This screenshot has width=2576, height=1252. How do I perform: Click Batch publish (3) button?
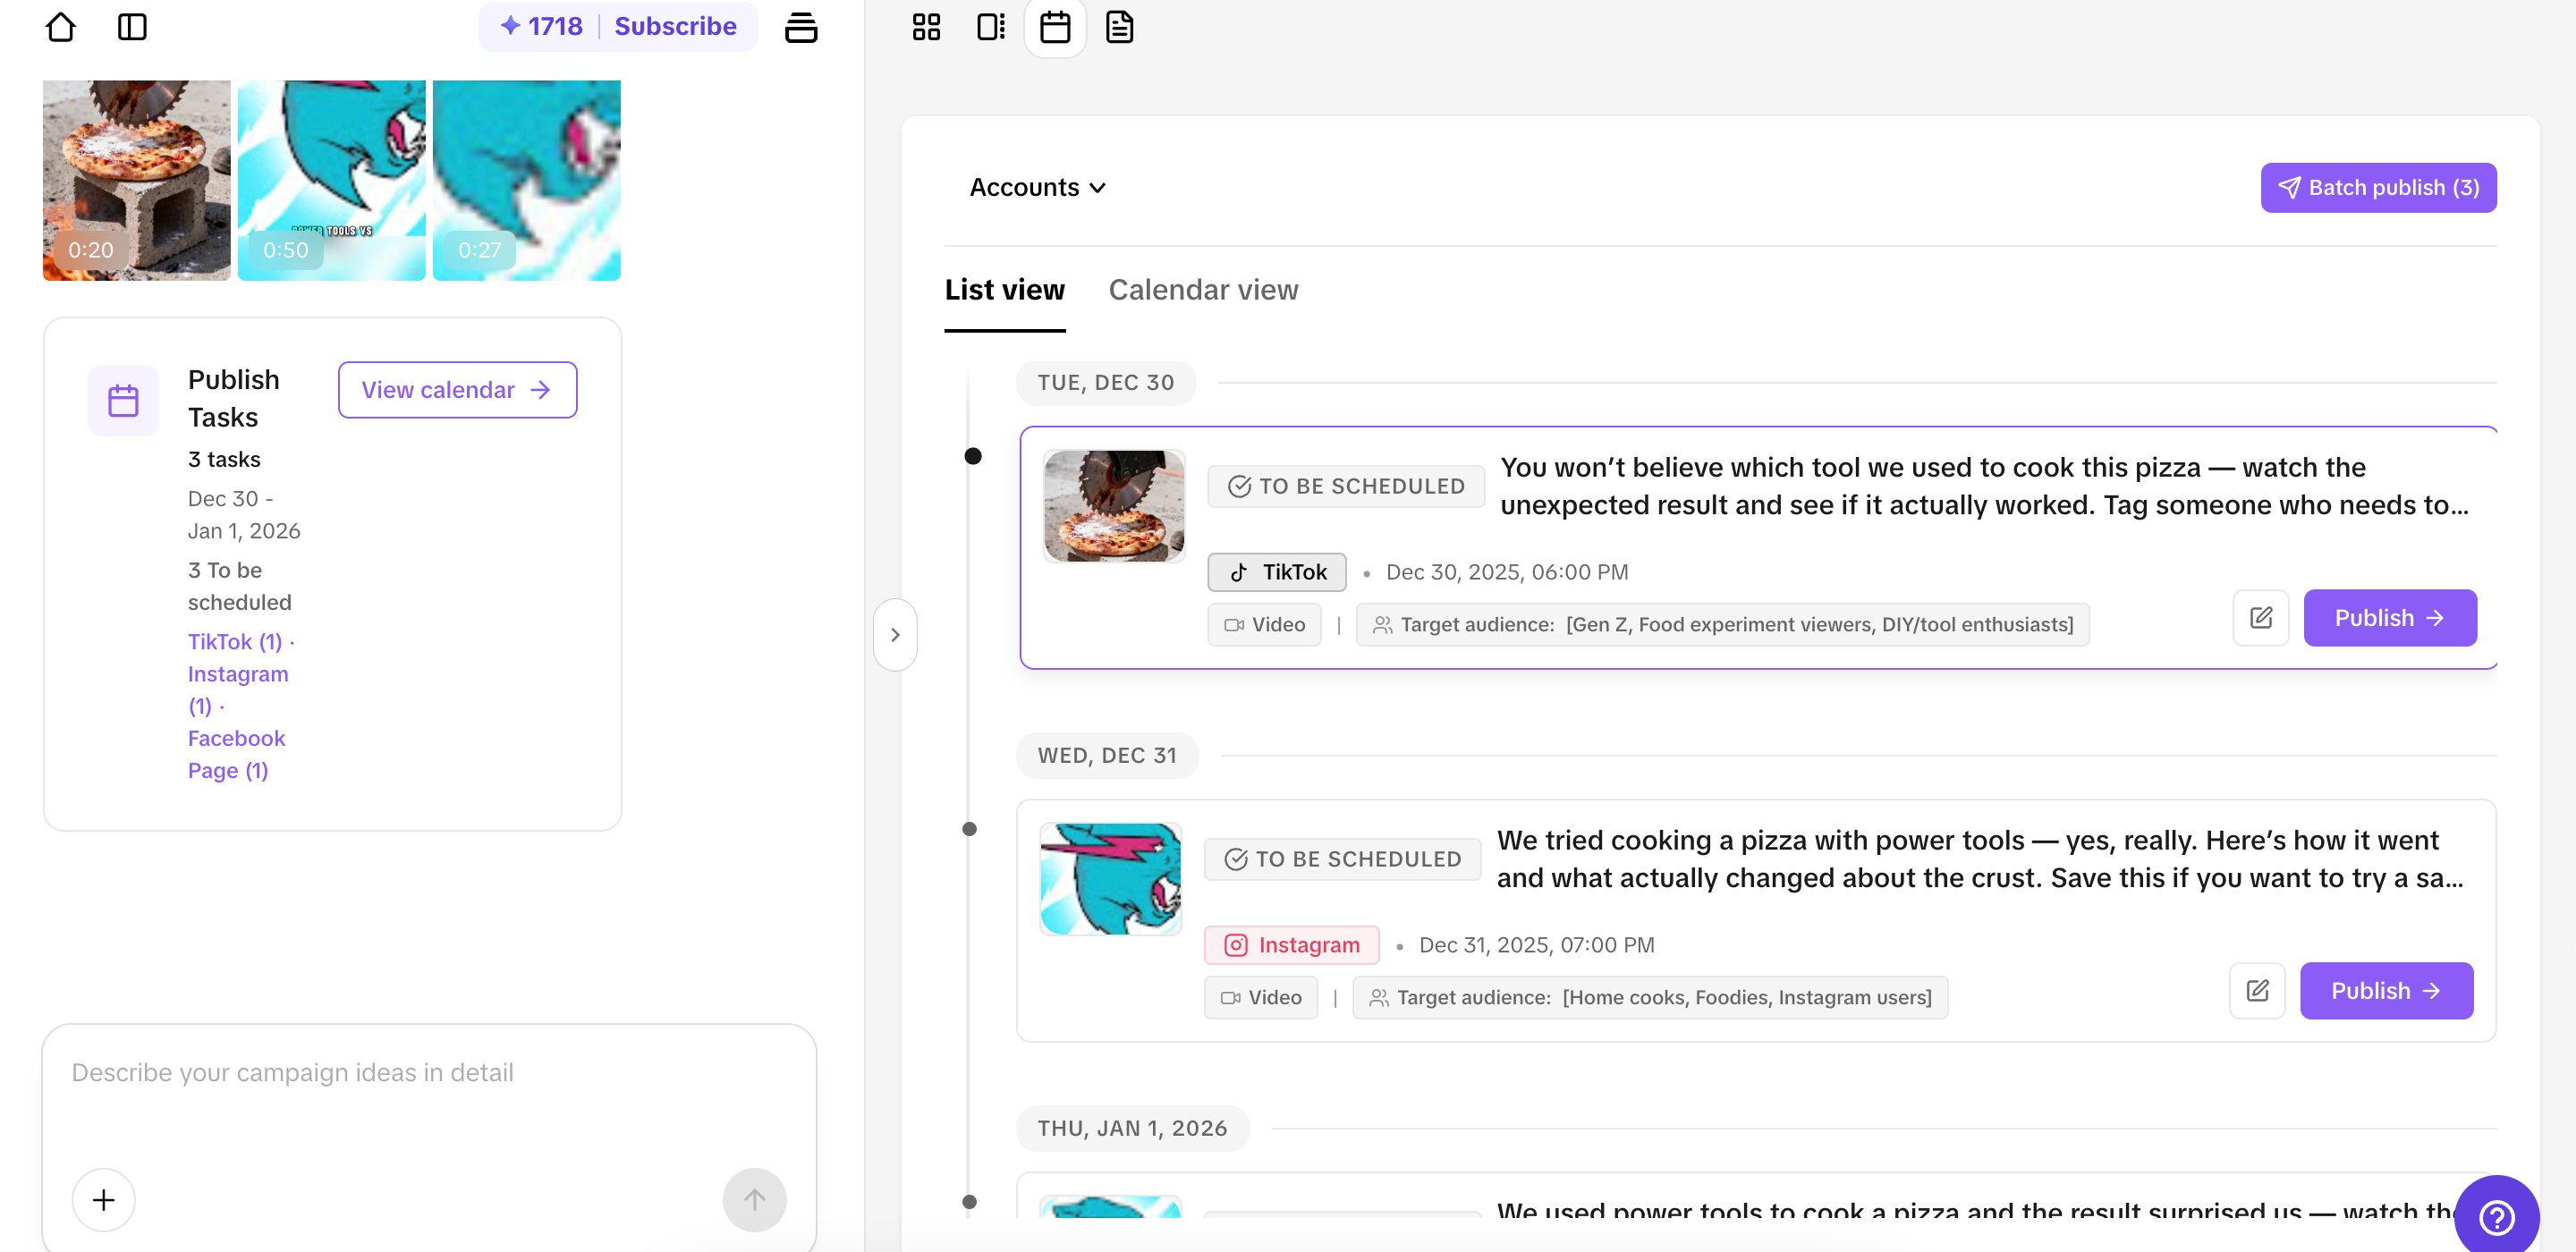pyautogui.click(x=2377, y=188)
